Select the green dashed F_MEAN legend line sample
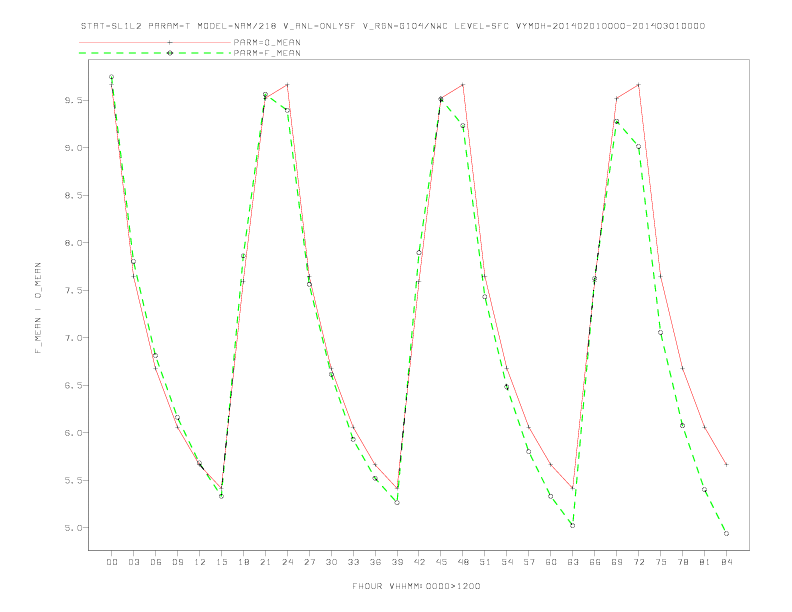The width and height of the screenshot is (792, 612). click(x=155, y=53)
